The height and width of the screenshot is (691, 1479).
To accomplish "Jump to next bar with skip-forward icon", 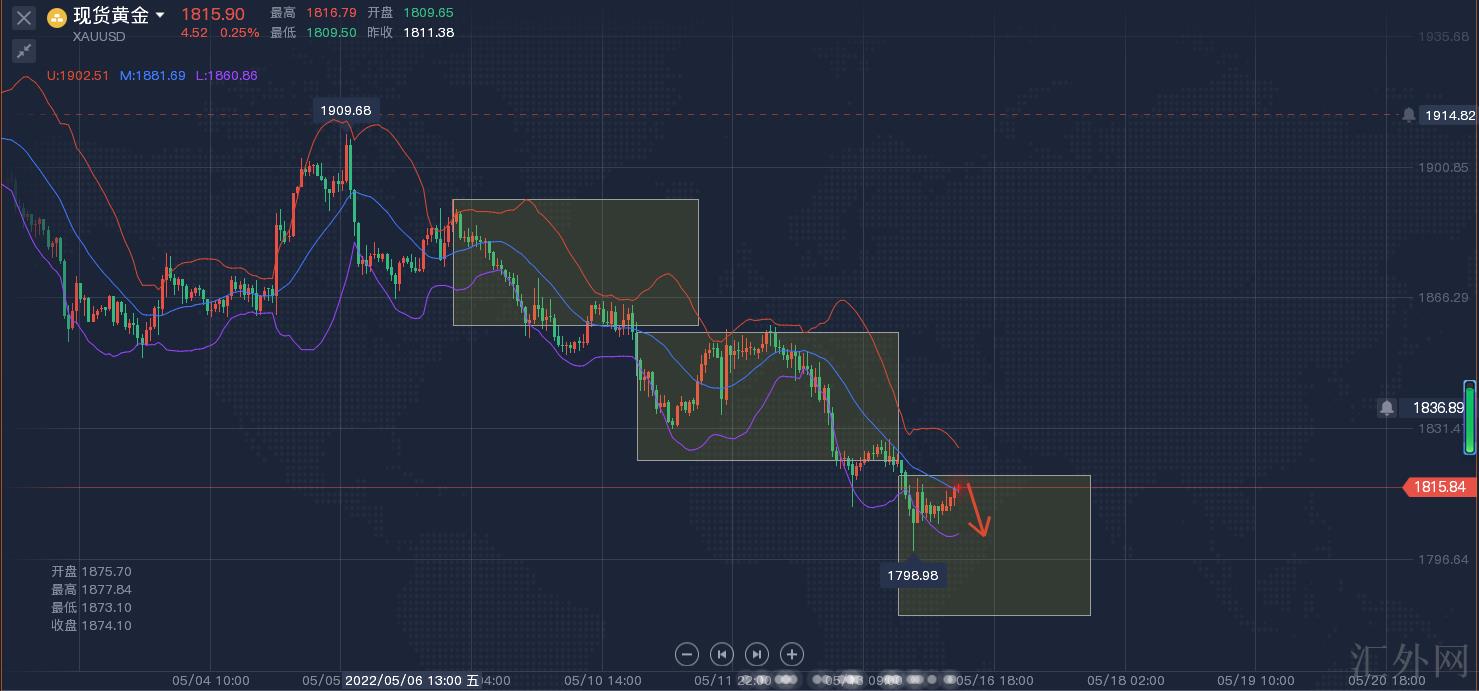I will [x=757, y=654].
